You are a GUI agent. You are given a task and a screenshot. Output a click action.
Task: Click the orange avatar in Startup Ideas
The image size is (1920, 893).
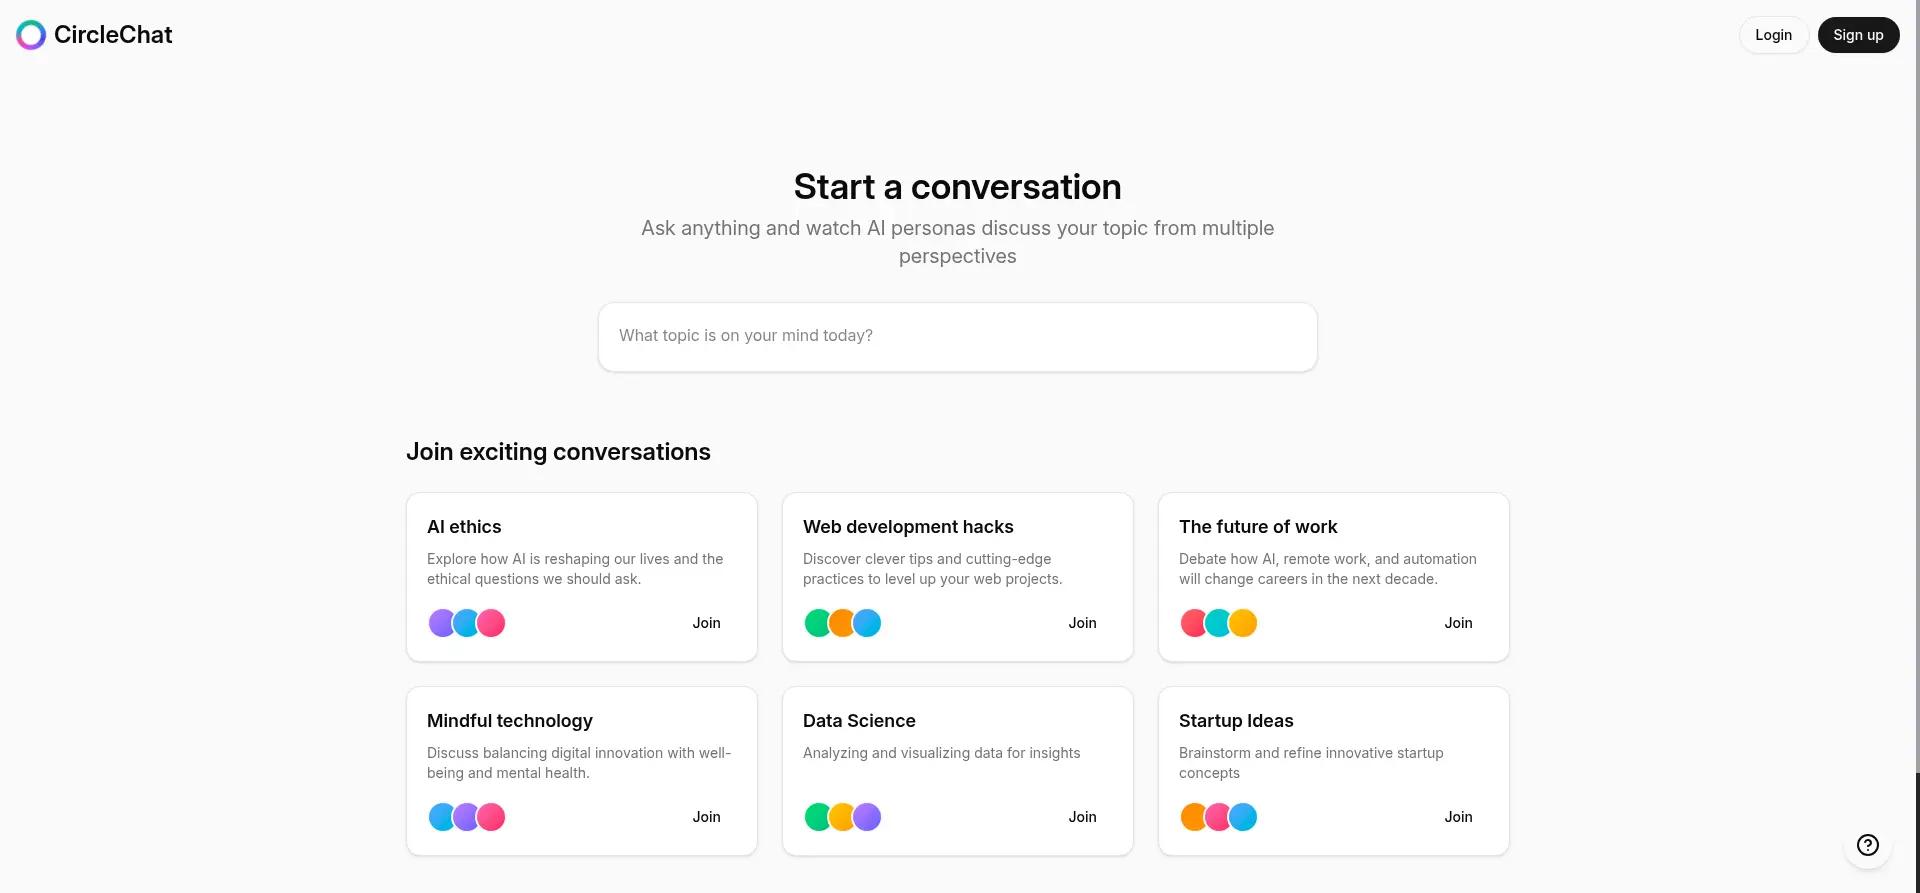pos(1194,816)
